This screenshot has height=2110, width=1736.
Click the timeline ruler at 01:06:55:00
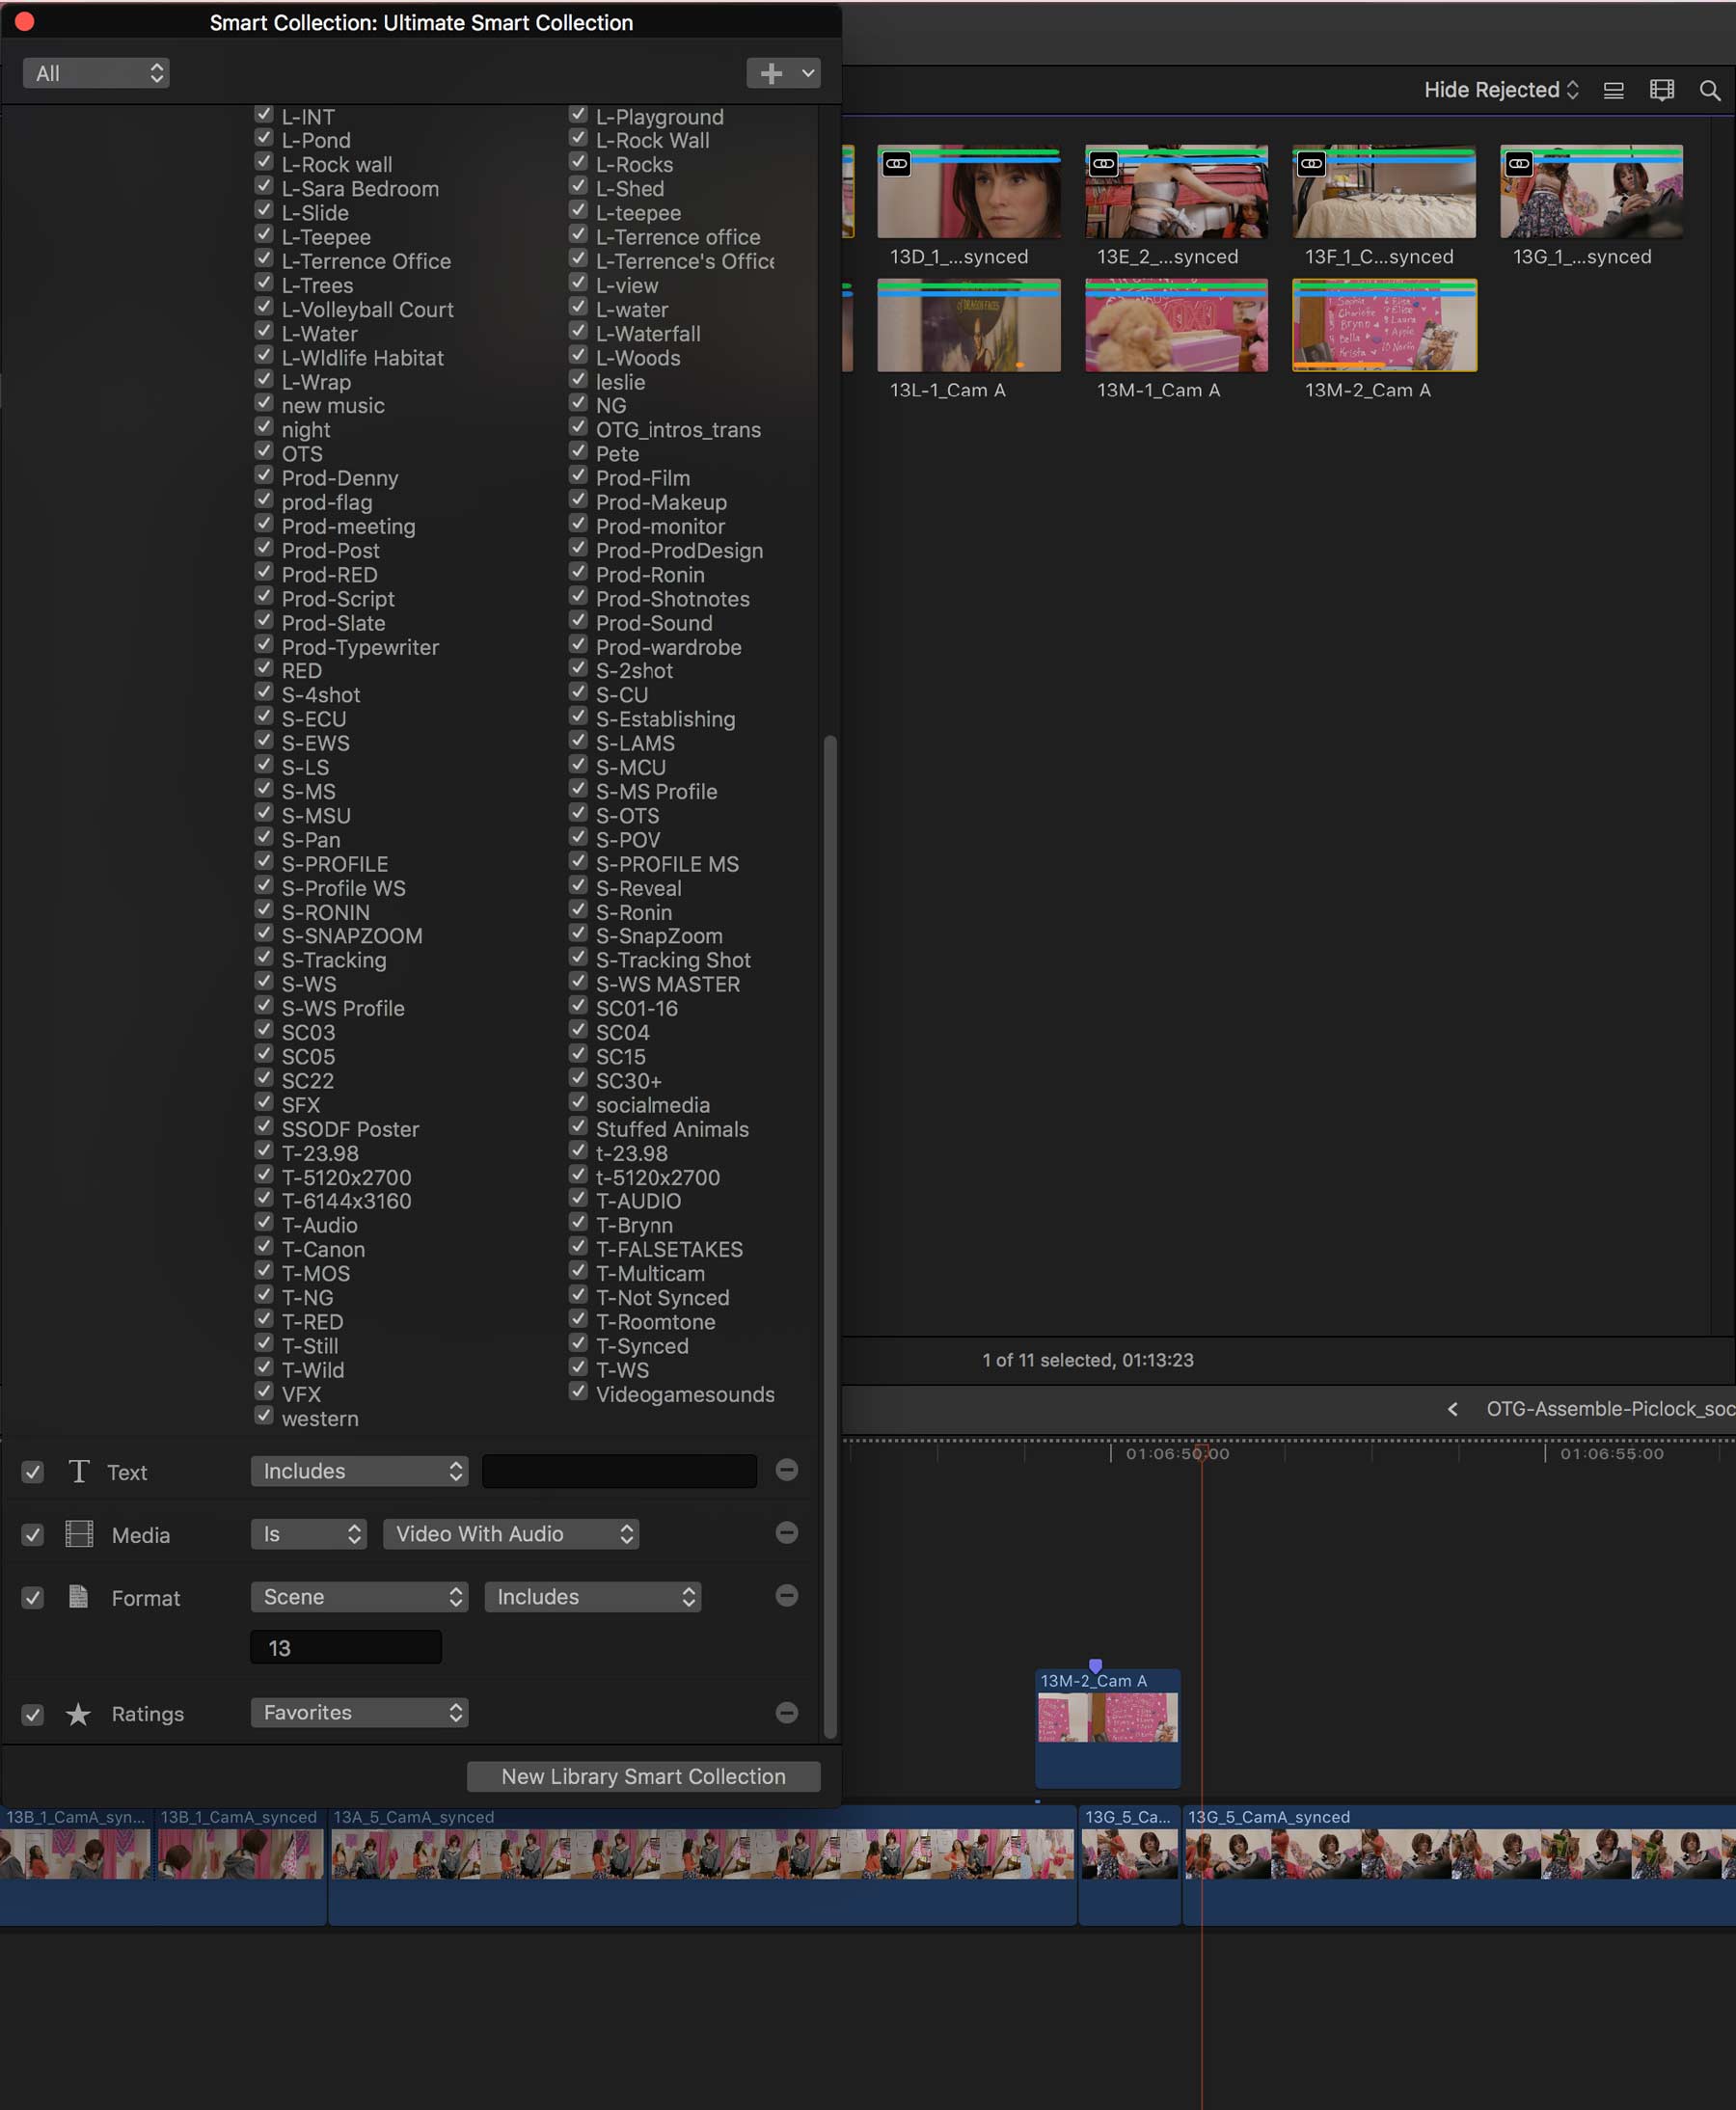pyautogui.click(x=1611, y=1453)
